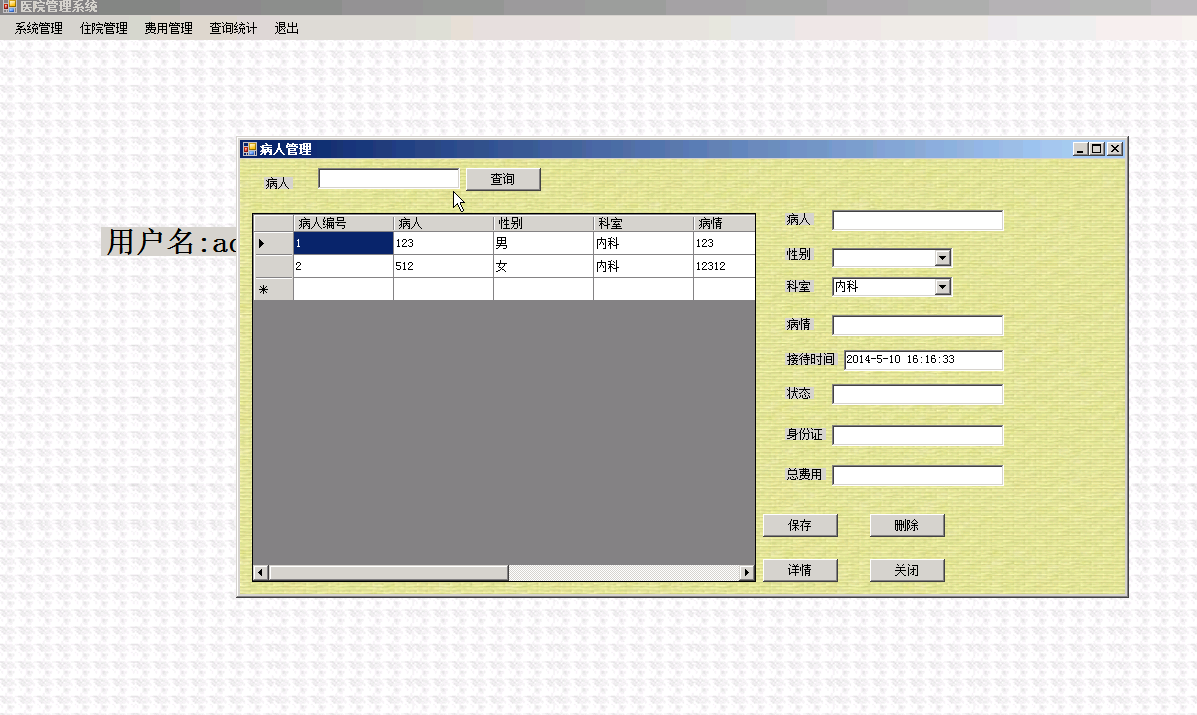The height and width of the screenshot is (715, 1197).
Task: Select cell with patient number 1
Action: pyautogui.click(x=344, y=243)
